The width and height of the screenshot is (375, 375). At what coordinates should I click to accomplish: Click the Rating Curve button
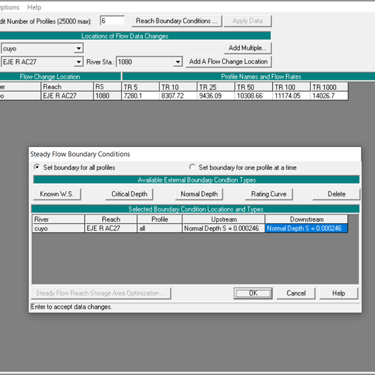269,194
